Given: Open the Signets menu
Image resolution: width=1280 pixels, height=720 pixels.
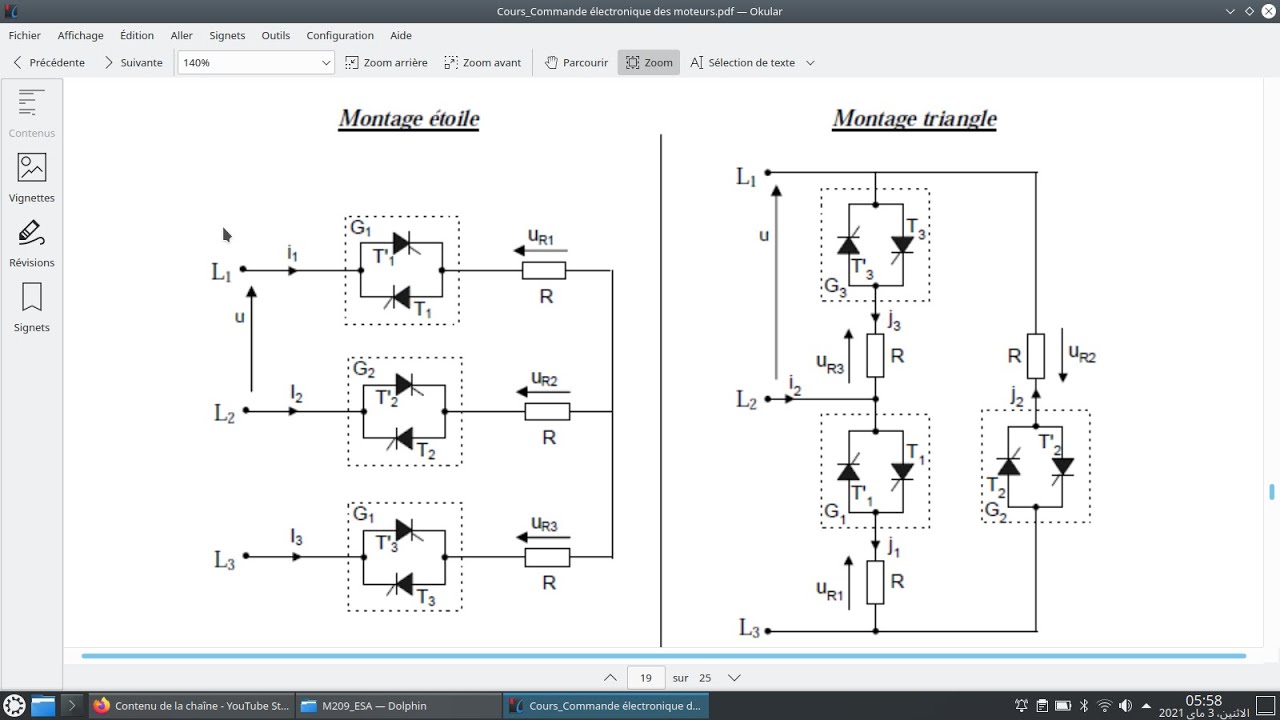Looking at the screenshot, I should pyautogui.click(x=227, y=35).
